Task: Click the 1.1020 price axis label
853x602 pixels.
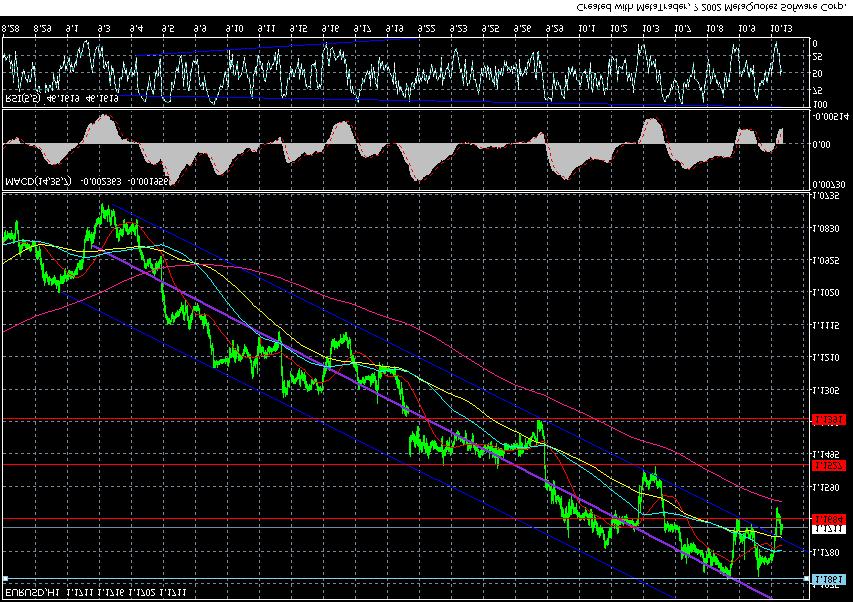Action: coord(825,293)
